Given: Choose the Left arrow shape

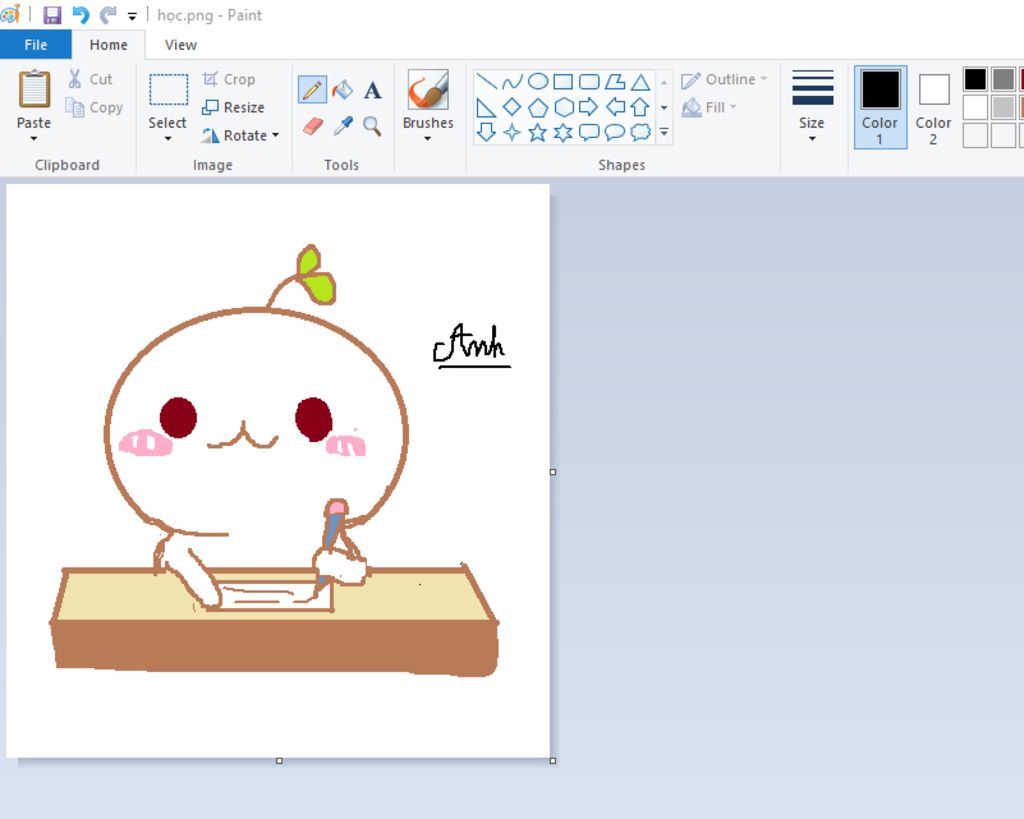Looking at the screenshot, I should (x=615, y=106).
